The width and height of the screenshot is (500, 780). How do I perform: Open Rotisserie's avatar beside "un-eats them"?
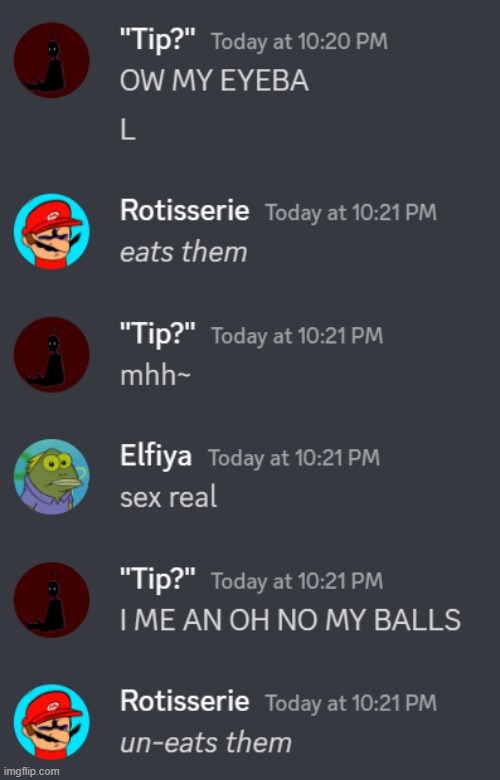pos(52,722)
